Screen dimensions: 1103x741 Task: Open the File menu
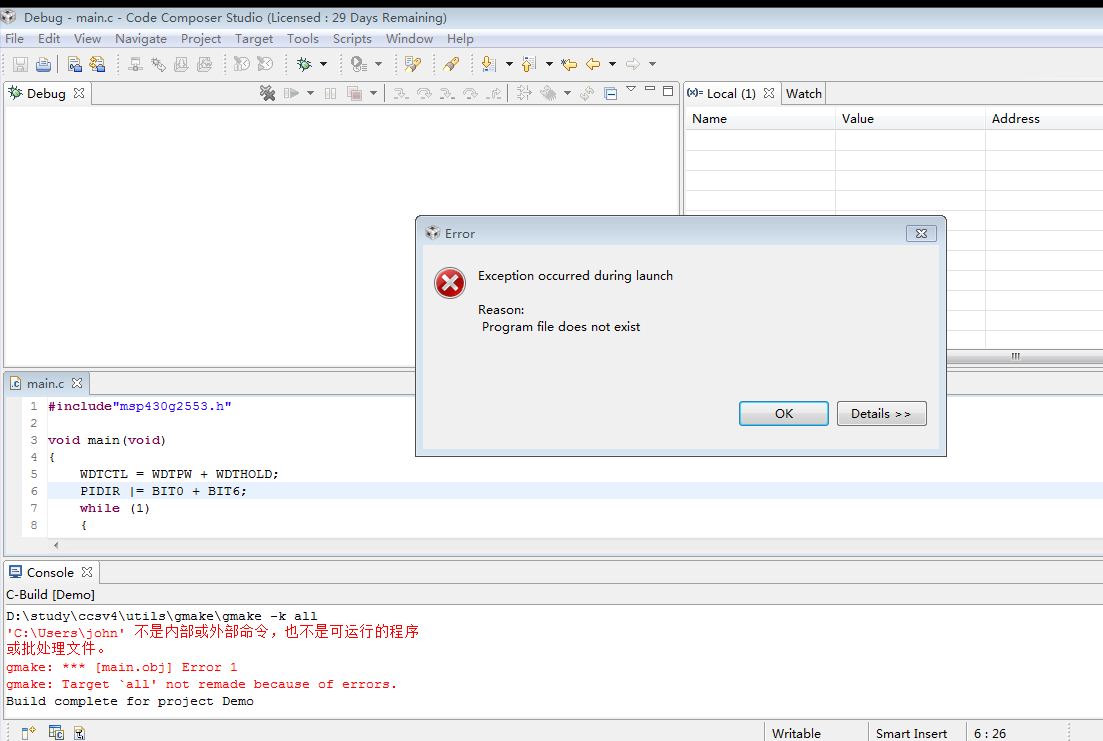[x=14, y=39]
